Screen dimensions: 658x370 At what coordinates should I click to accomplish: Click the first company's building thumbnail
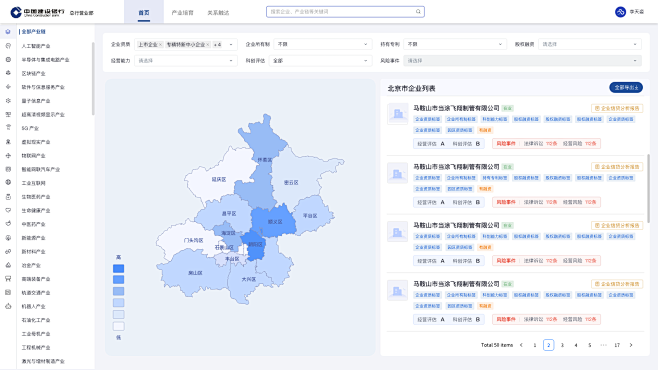(x=397, y=114)
